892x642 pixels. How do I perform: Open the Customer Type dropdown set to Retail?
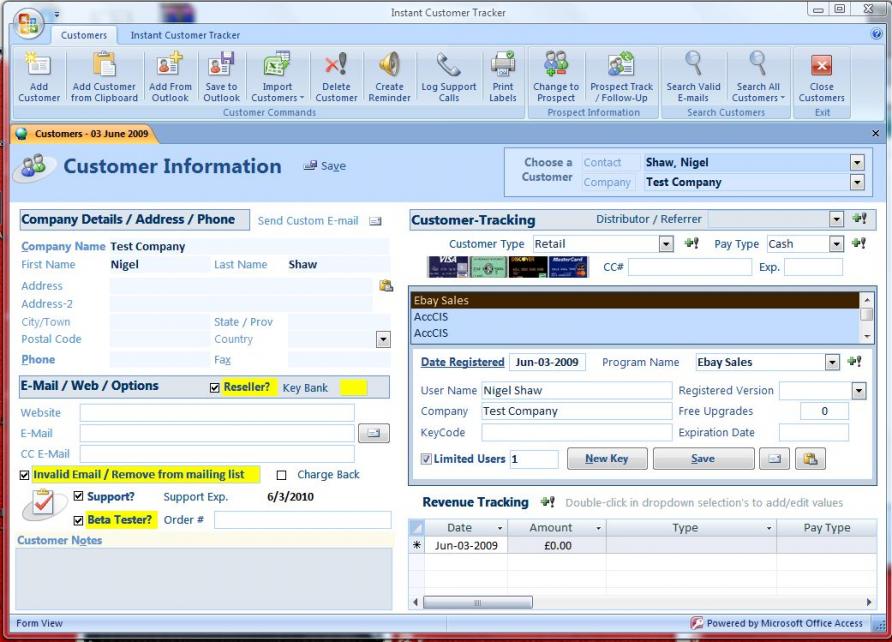(666, 244)
